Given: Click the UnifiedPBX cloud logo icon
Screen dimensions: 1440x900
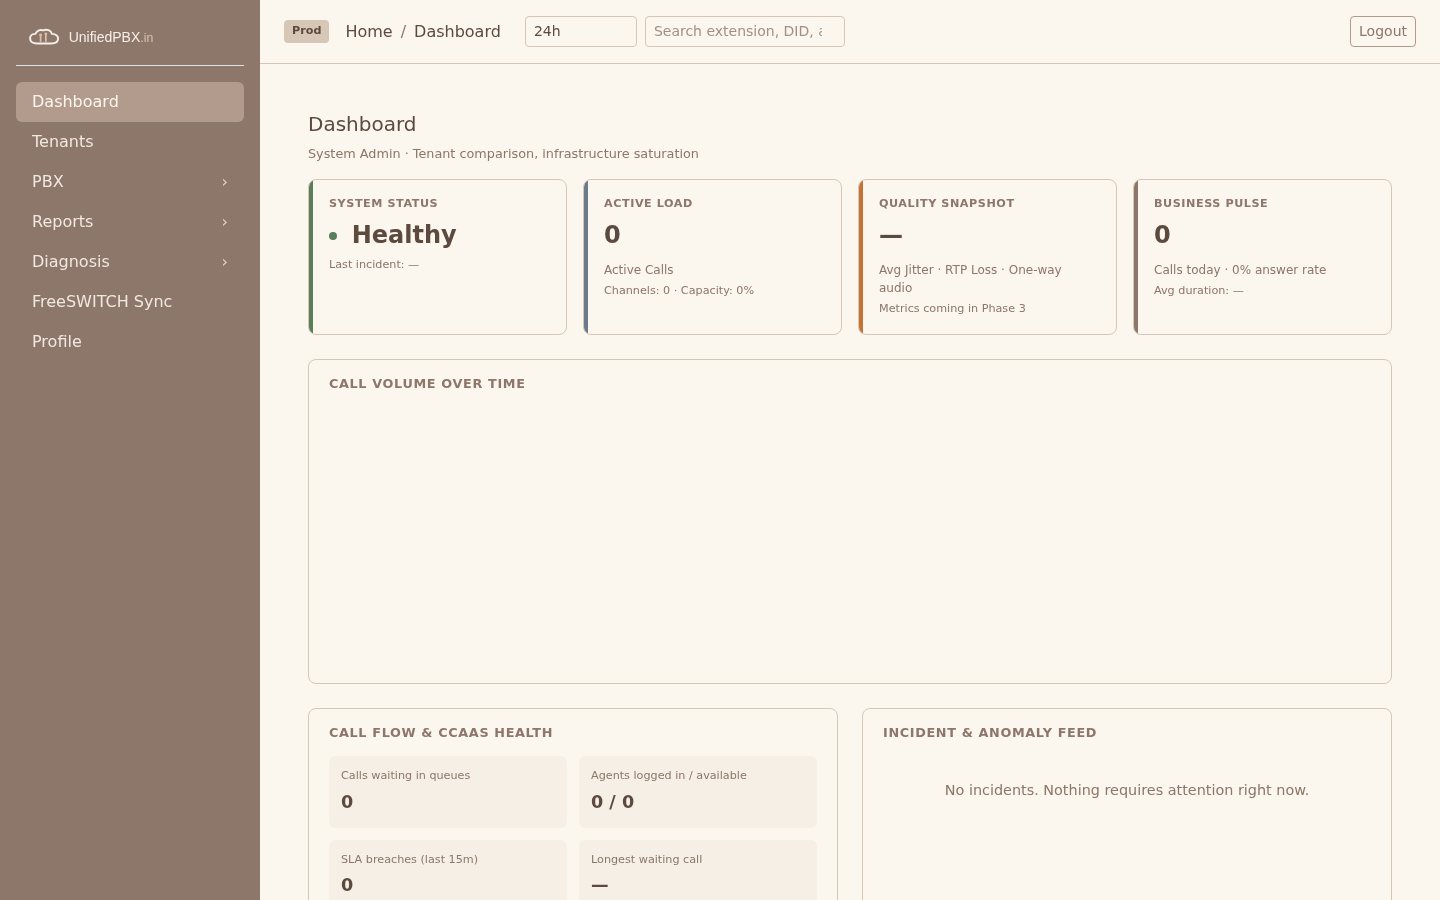Looking at the screenshot, I should point(44,37).
